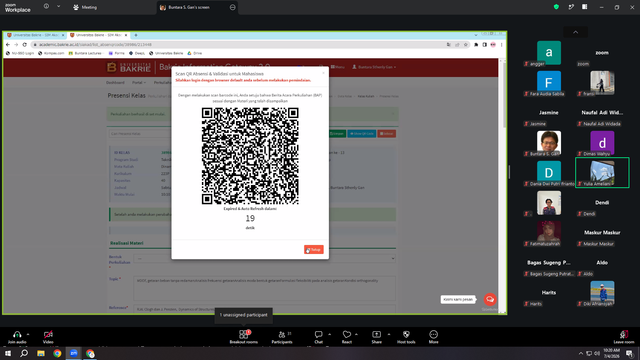Viewport: 640px width, 360px height.
Task: Open the DeepL bookmark
Action: point(137,53)
